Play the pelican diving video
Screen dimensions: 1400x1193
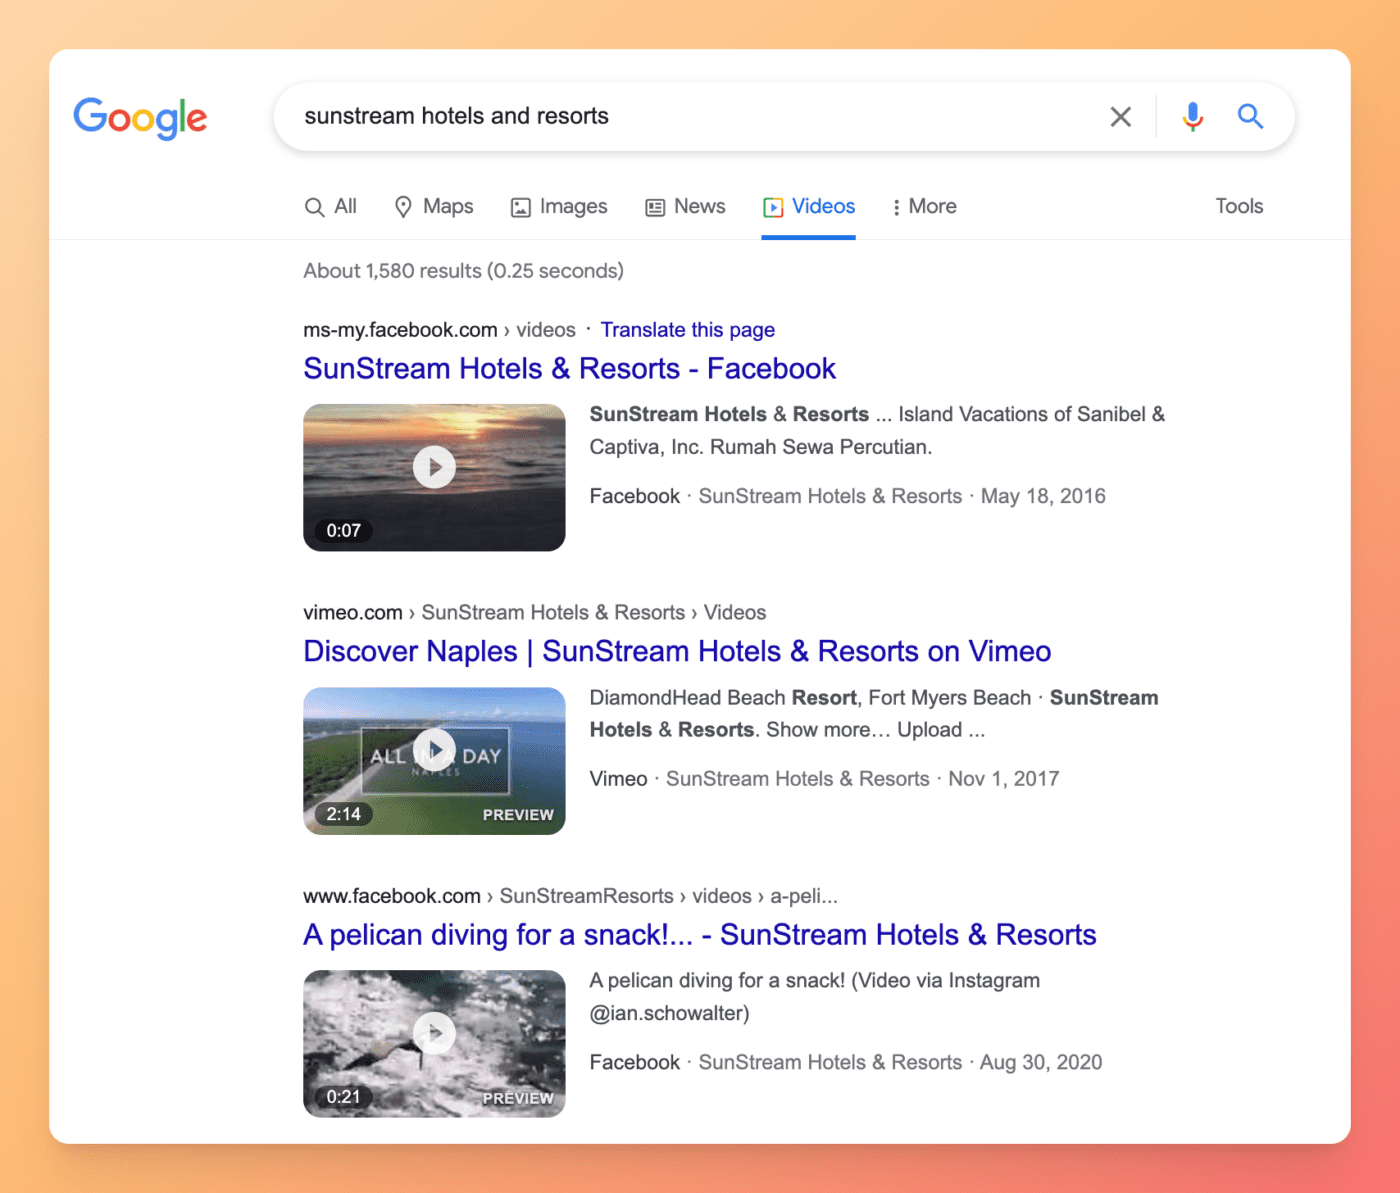tap(434, 1032)
